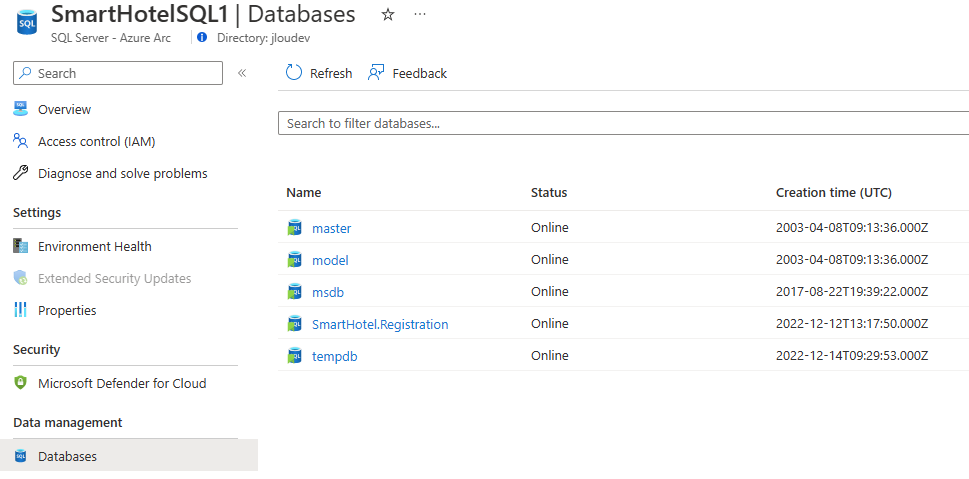Click creation time 2017-08-22T19:39:22.000Z

pos(852,292)
